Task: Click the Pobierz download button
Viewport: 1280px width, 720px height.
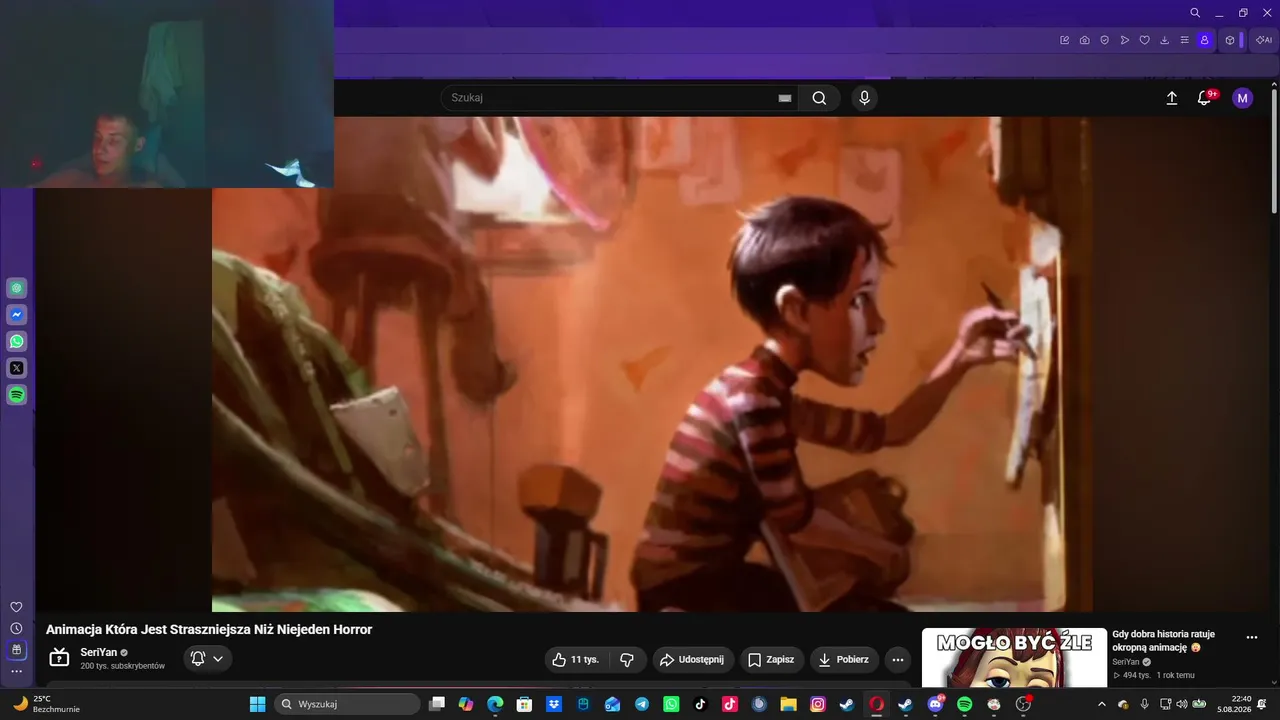Action: click(844, 660)
